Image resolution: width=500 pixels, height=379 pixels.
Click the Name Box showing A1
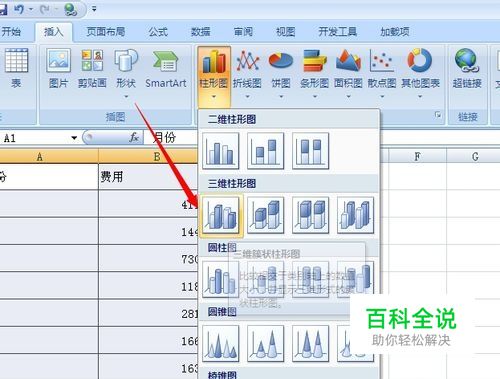click(35, 138)
